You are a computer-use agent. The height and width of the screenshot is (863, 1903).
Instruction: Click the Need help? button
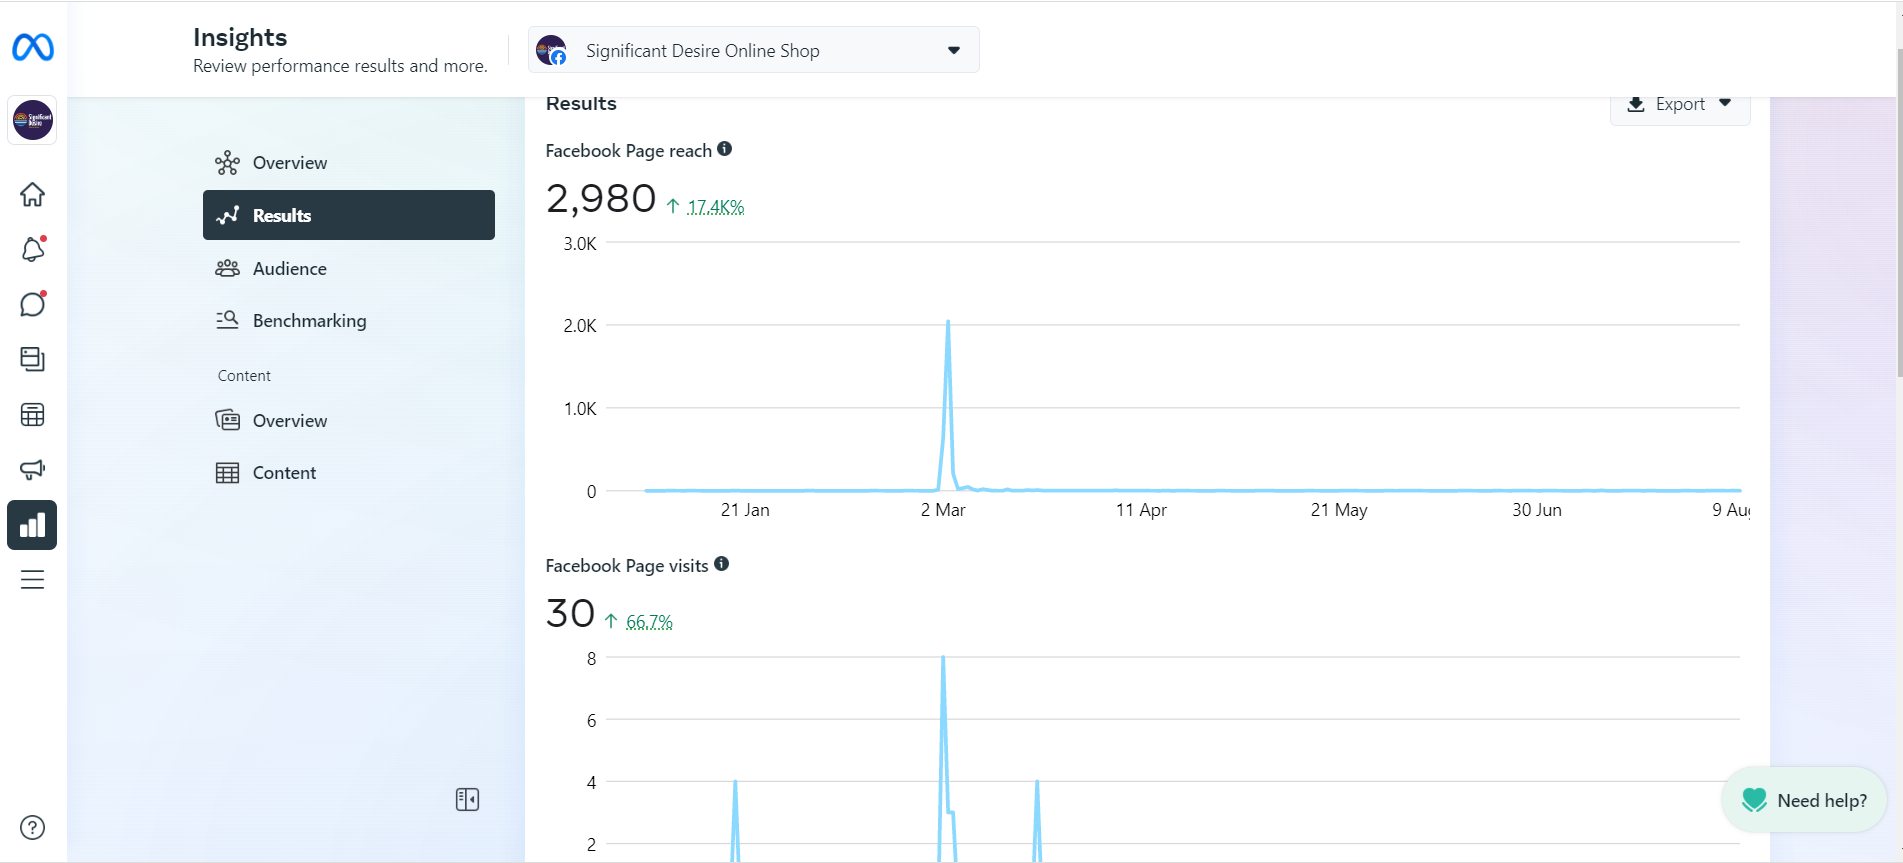tap(1804, 800)
